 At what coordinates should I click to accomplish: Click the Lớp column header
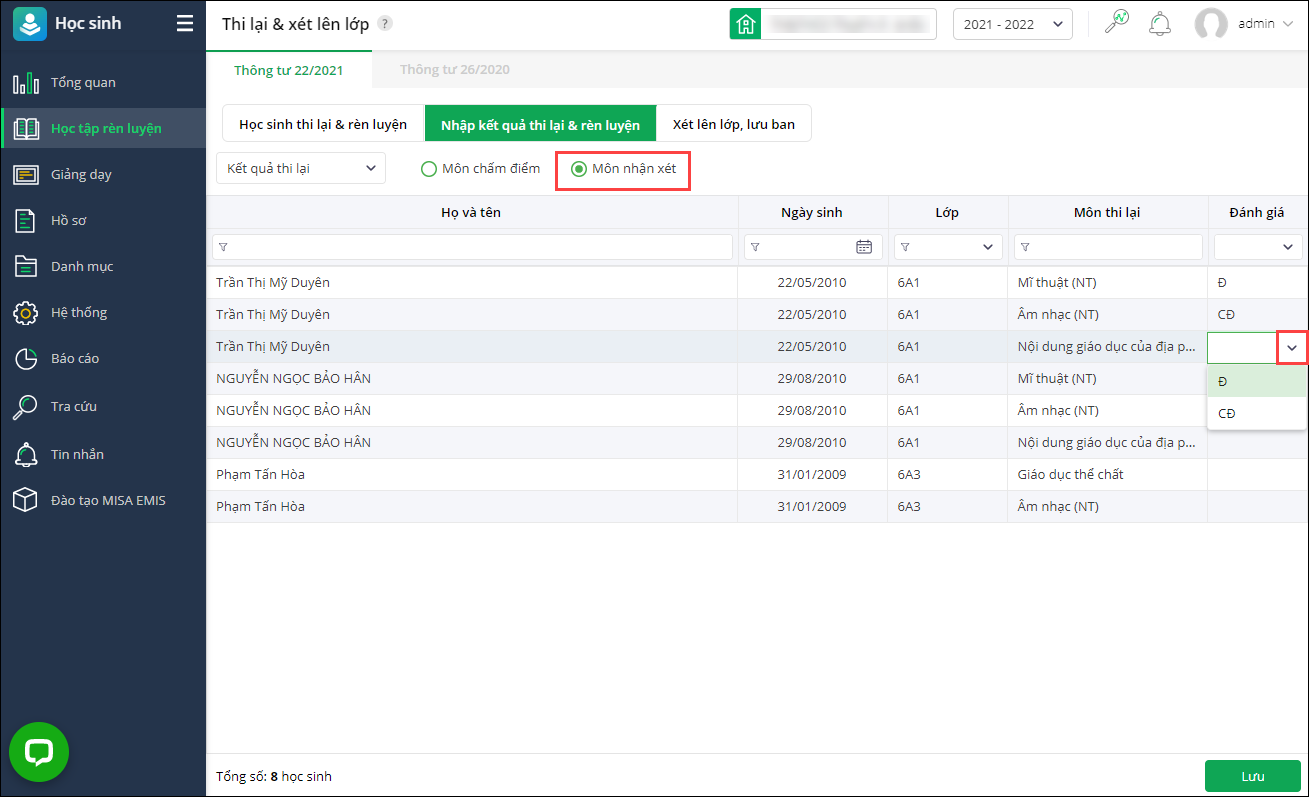click(x=948, y=212)
